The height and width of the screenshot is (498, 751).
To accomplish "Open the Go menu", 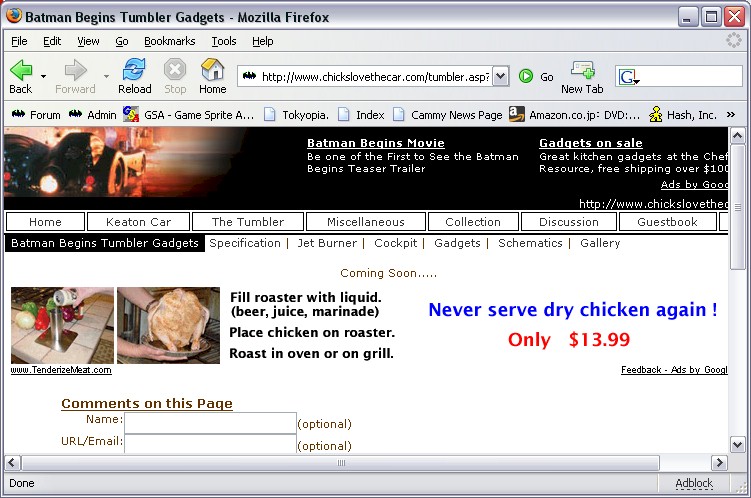I will 122,41.
